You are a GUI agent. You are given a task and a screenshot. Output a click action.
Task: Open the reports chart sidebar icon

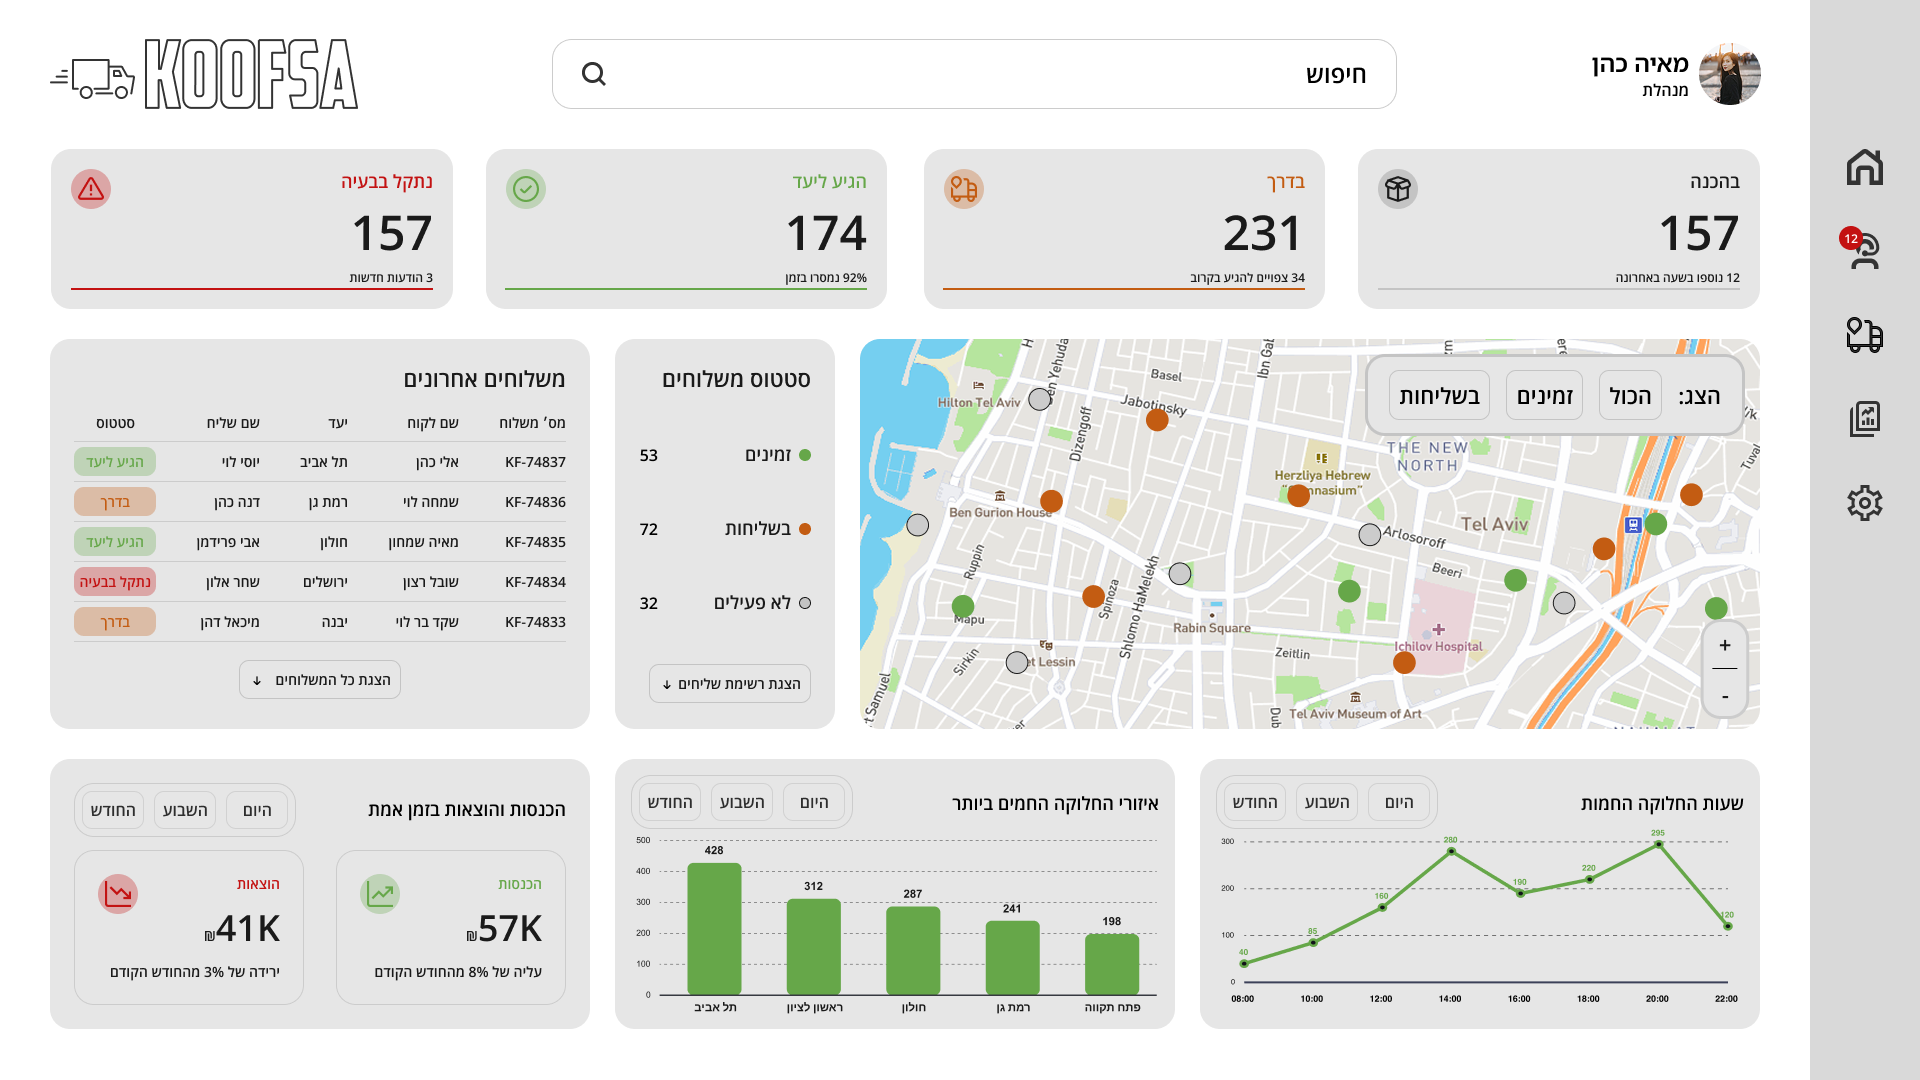(1864, 418)
